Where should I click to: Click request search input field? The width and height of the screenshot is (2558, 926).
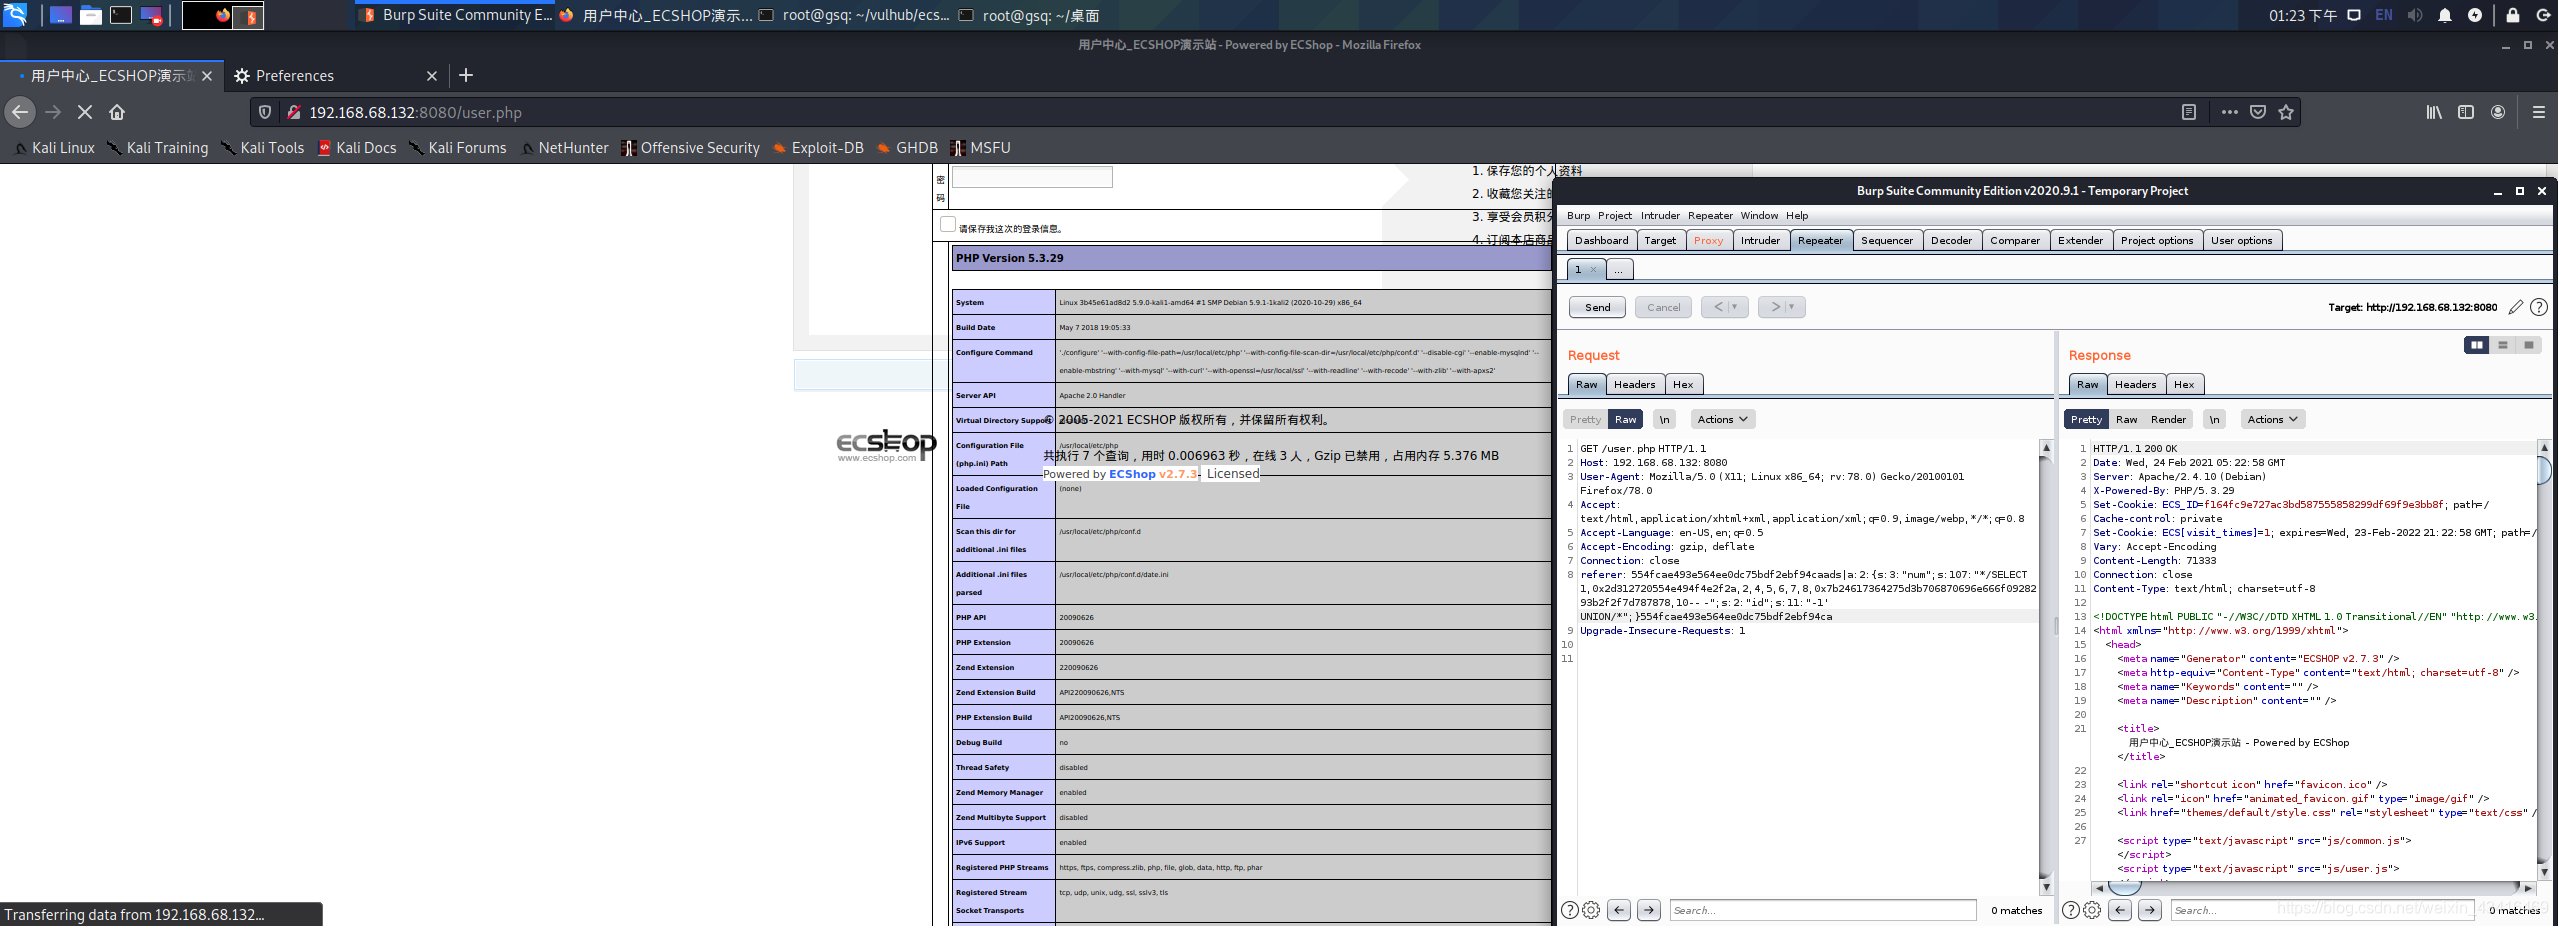[x=1823, y=910]
